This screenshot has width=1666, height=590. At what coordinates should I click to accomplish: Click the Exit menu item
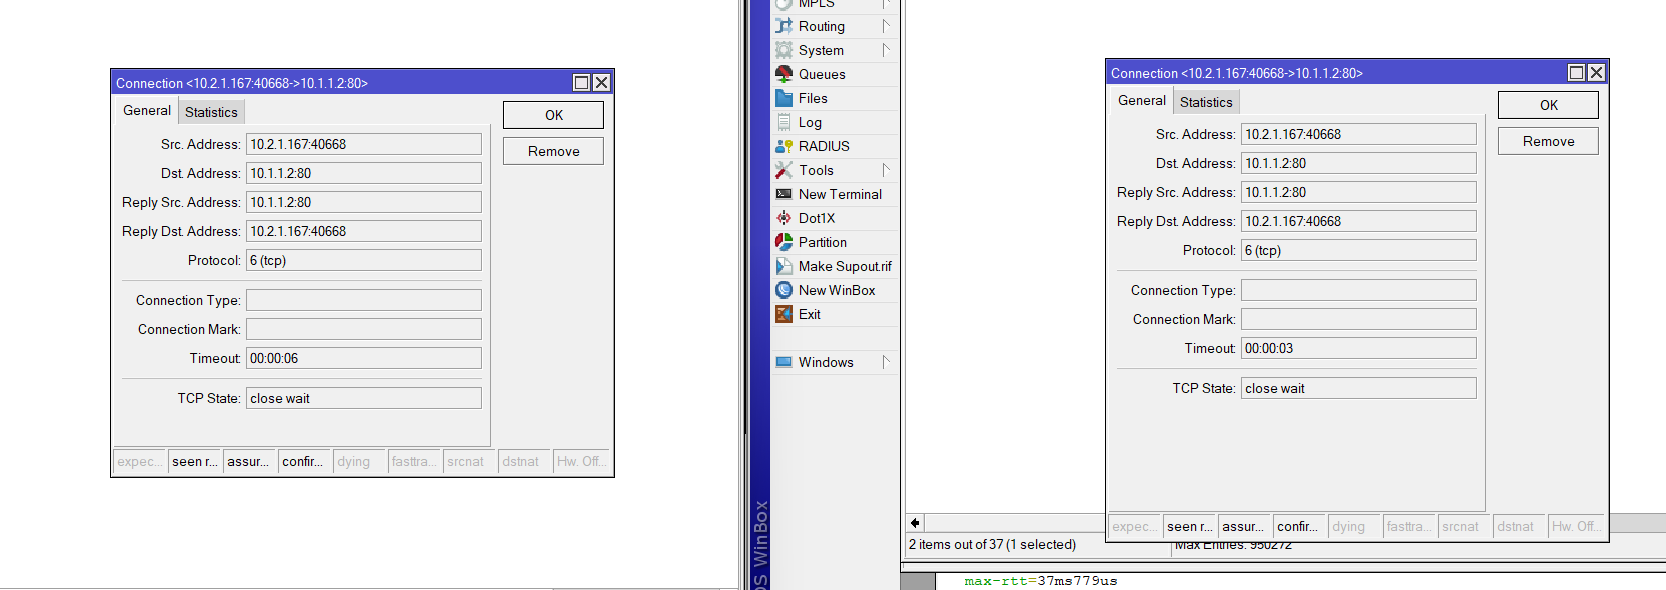[x=809, y=314]
